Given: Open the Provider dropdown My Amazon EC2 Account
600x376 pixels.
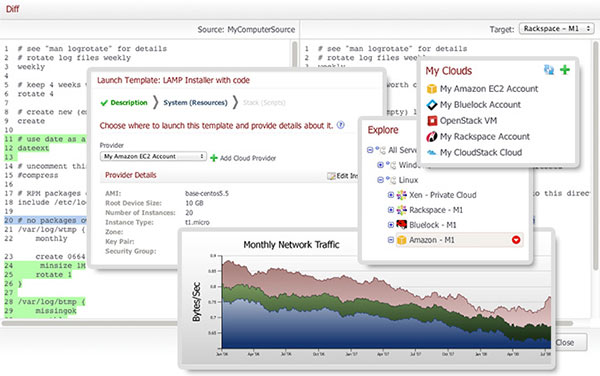Looking at the screenshot, I should click(x=153, y=156).
